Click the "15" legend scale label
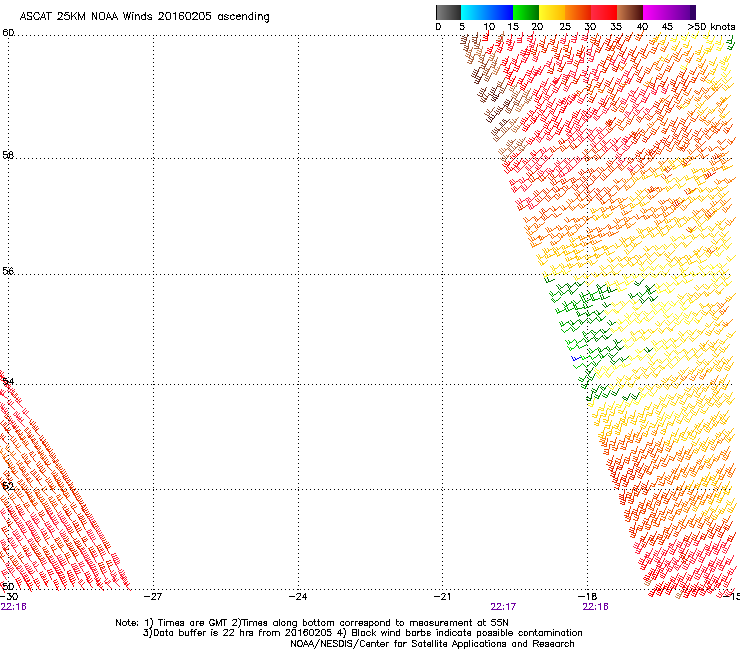740x650 pixels. tap(513, 27)
